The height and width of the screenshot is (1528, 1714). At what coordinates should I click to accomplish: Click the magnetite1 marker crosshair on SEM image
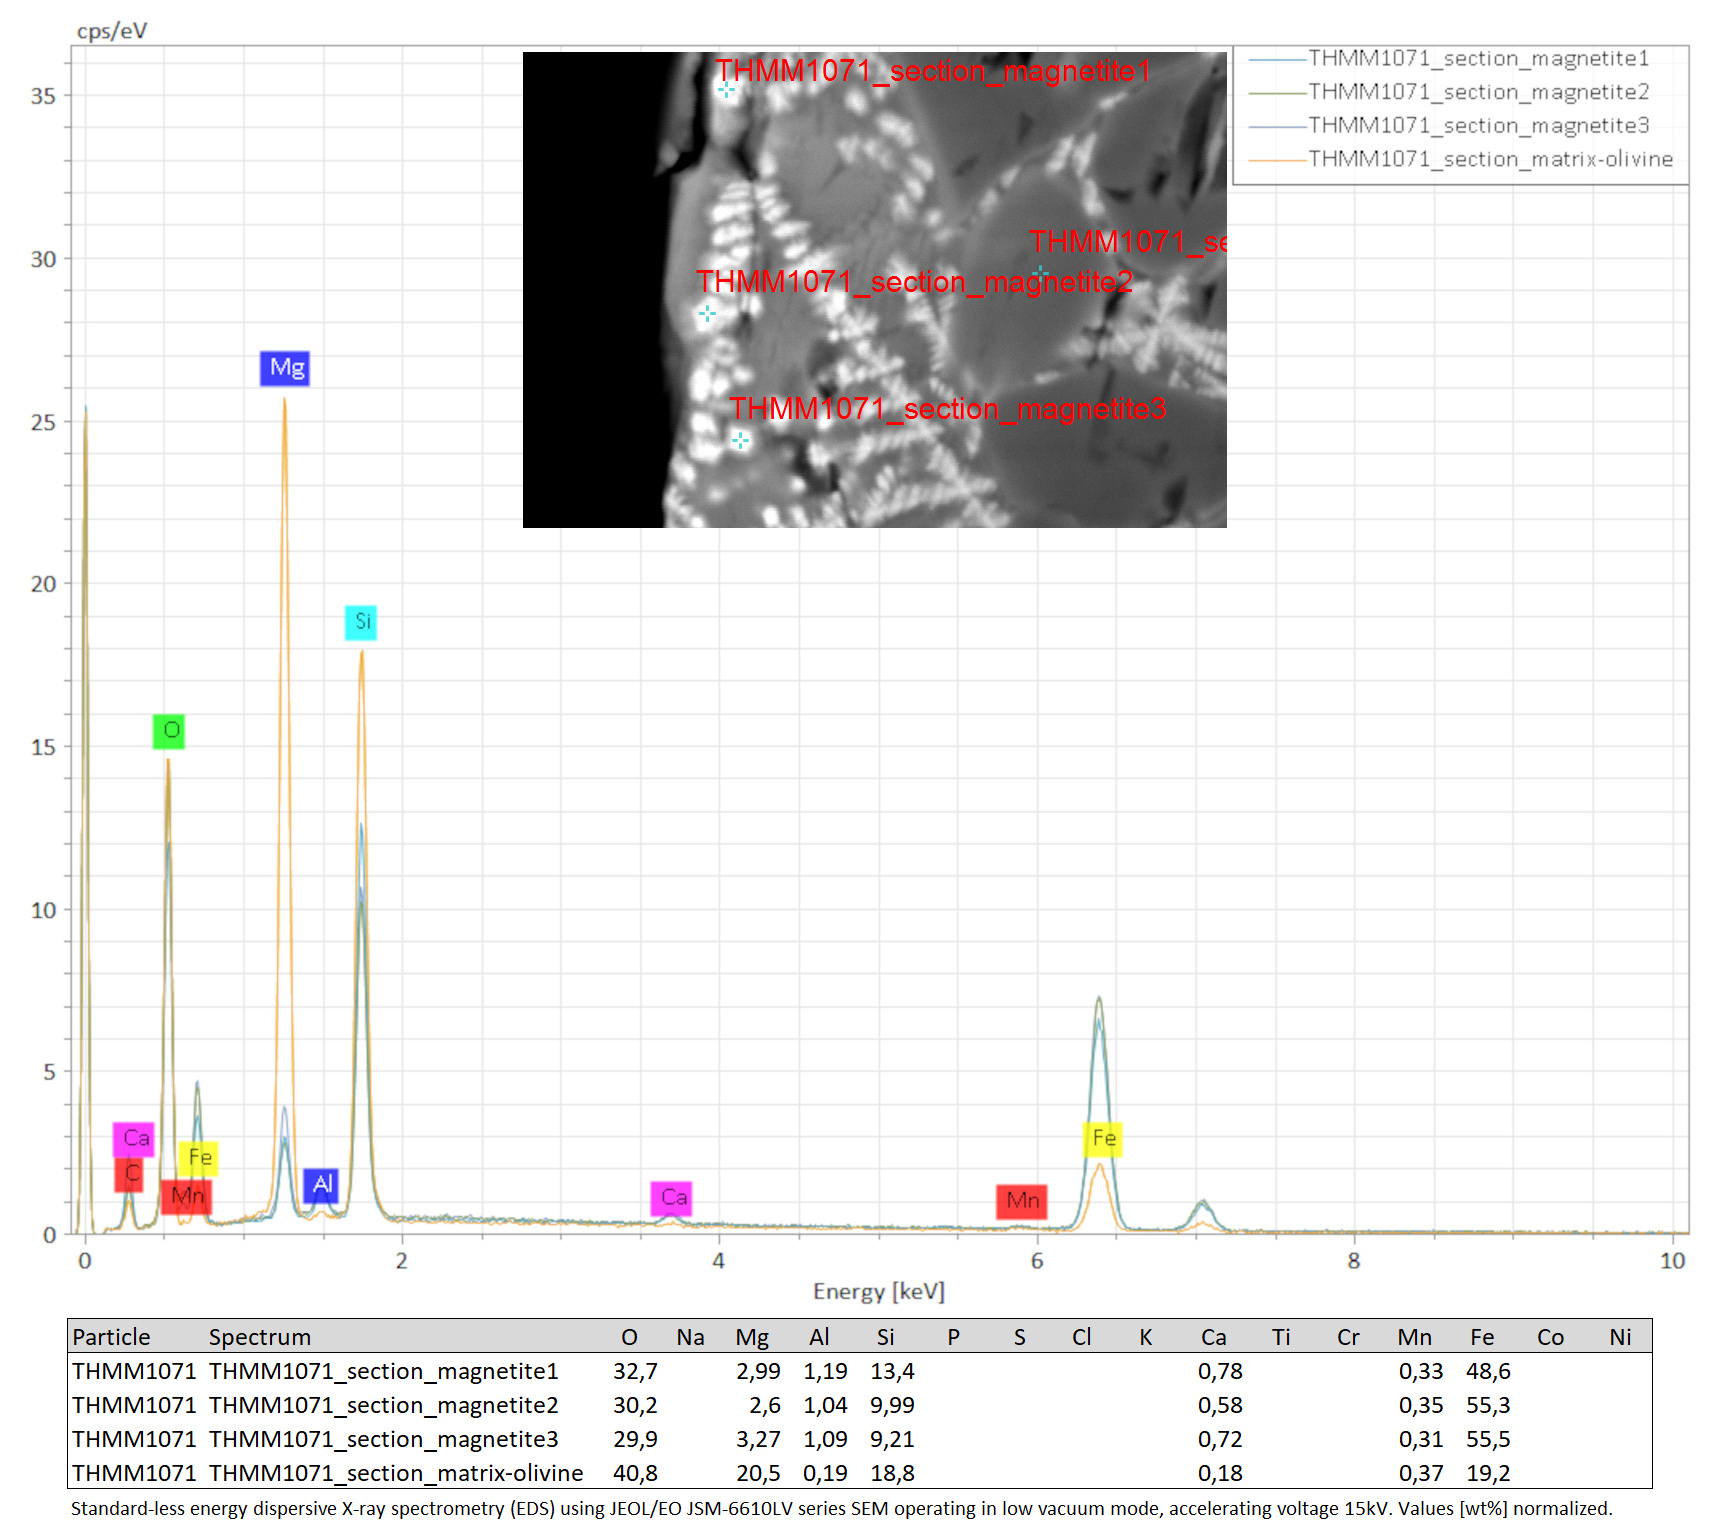[x=727, y=90]
